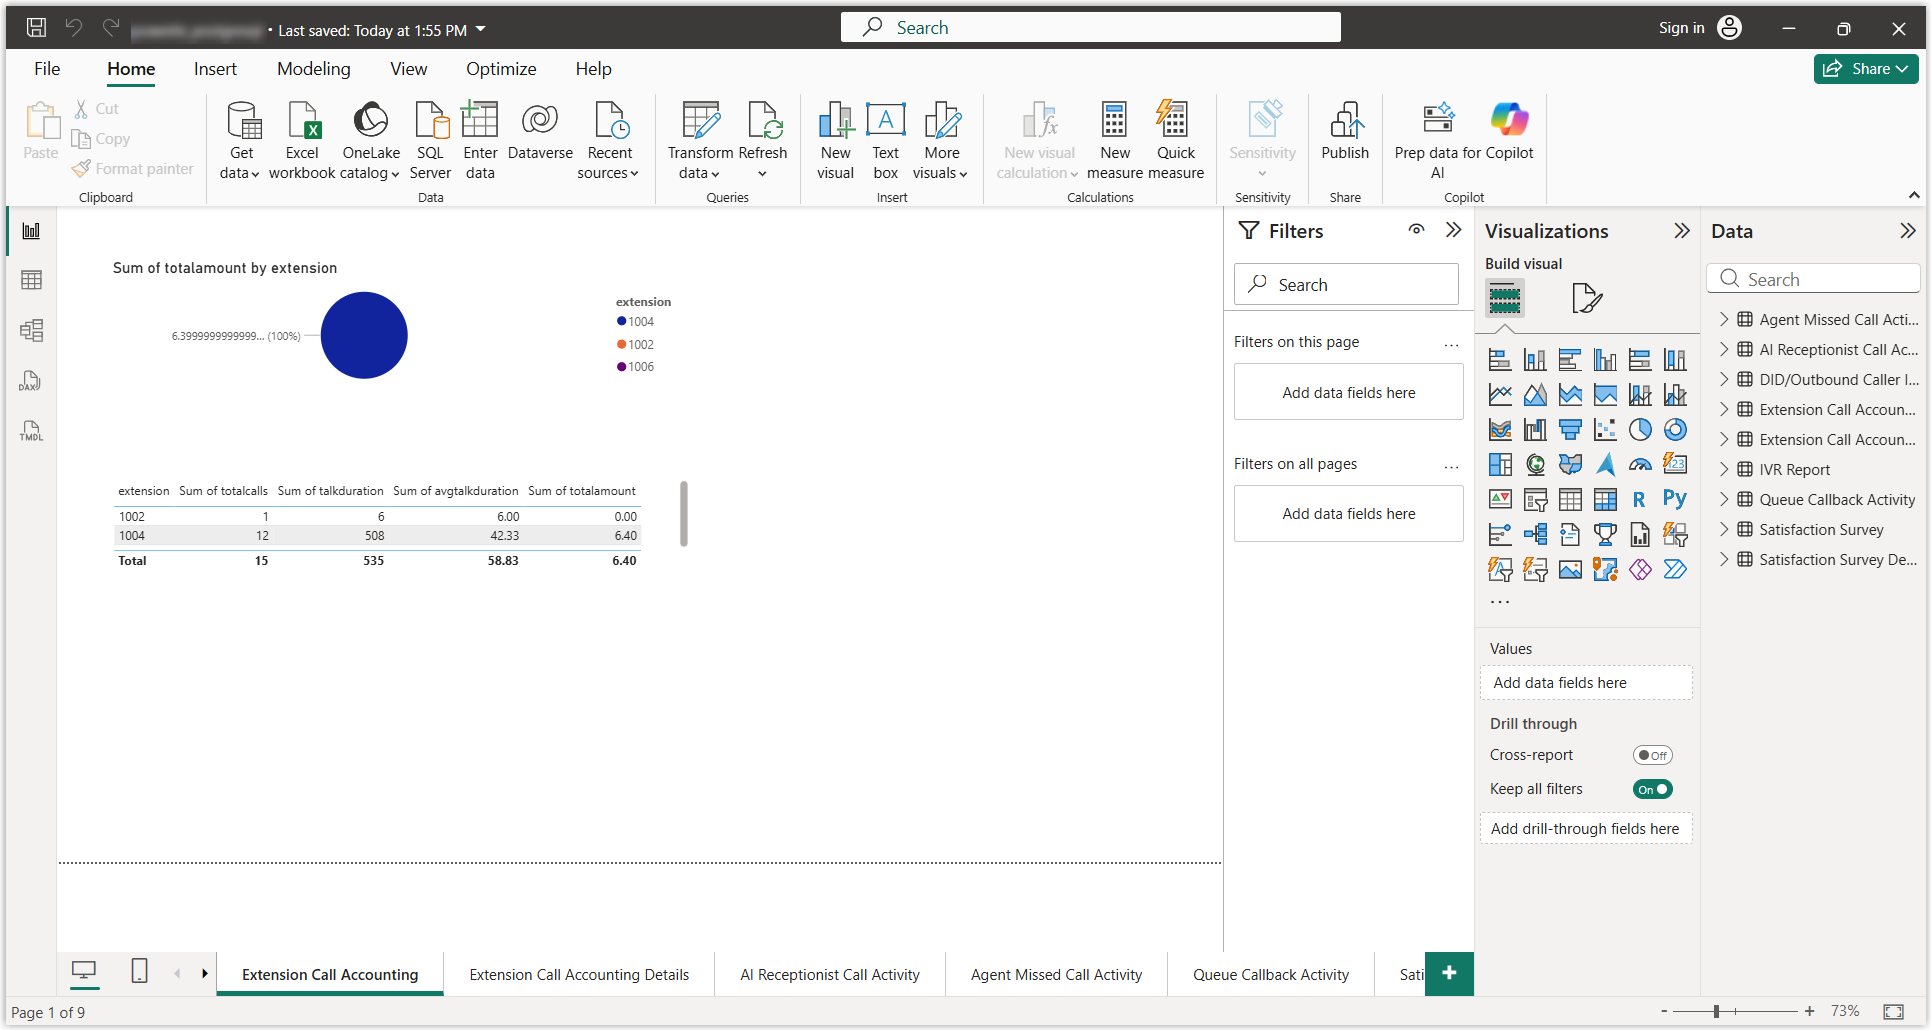Go to Agent Missed Call Activity page
This screenshot has width=1932, height=1031.
point(1056,975)
